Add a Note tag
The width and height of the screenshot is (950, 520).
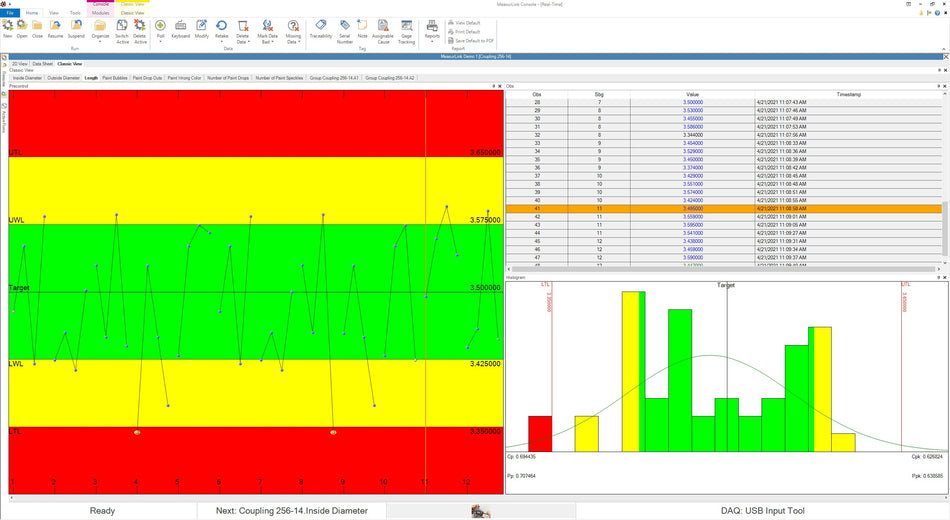pyautogui.click(x=363, y=27)
